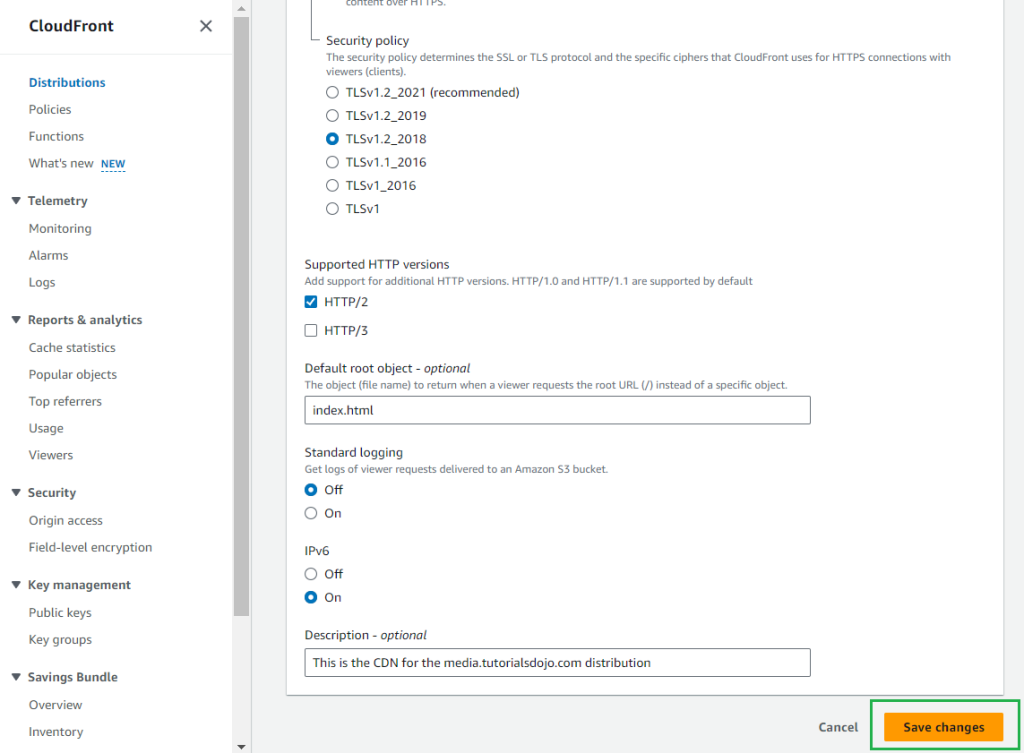Close the CloudFront sidebar panel
The image size is (1024, 753).
[x=206, y=26]
